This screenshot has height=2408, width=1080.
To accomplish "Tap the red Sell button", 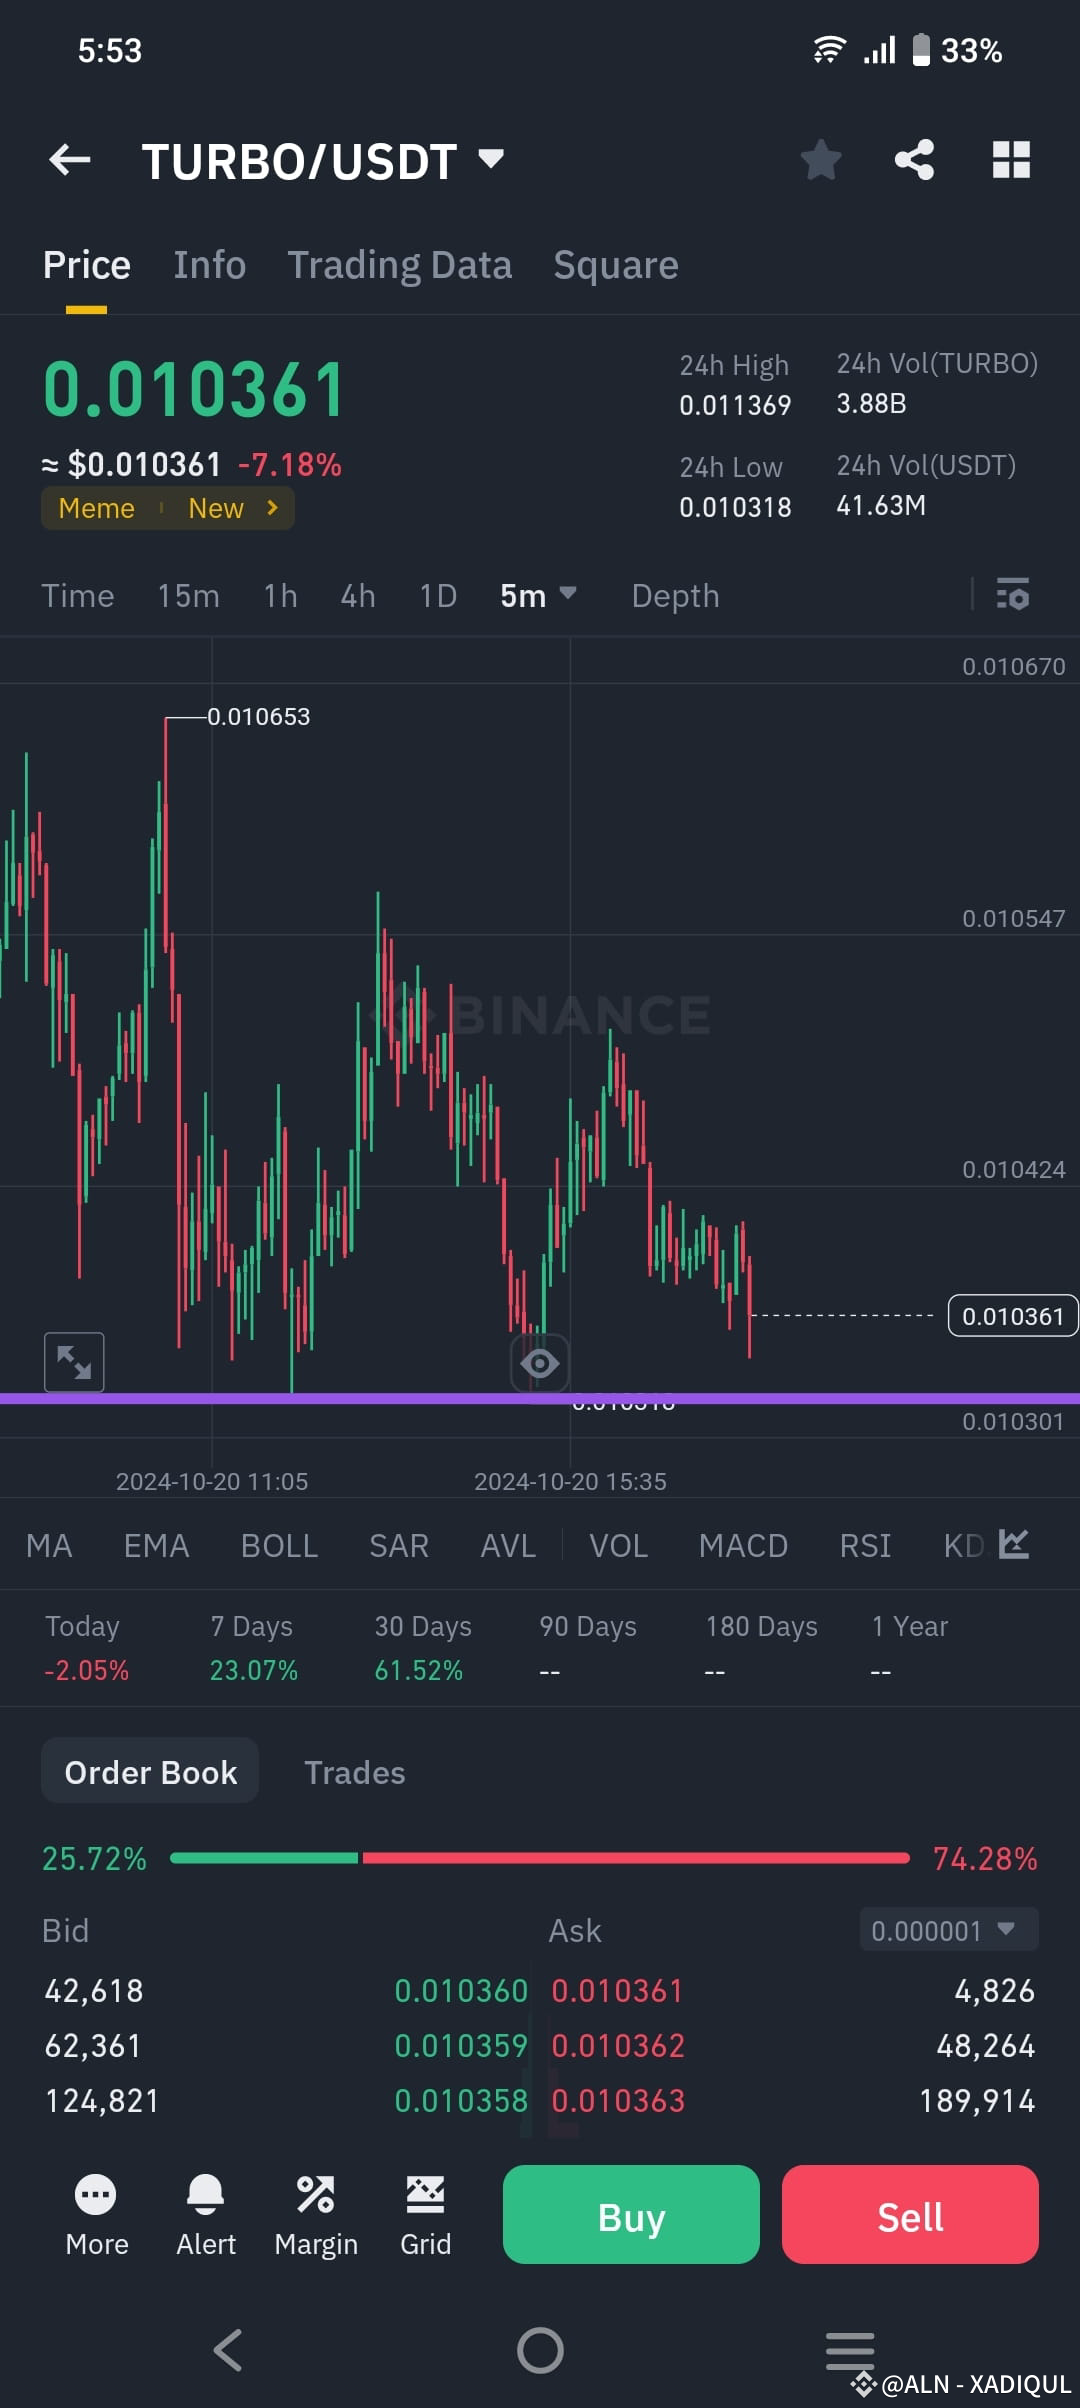I will pyautogui.click(x=910, y=2214).
